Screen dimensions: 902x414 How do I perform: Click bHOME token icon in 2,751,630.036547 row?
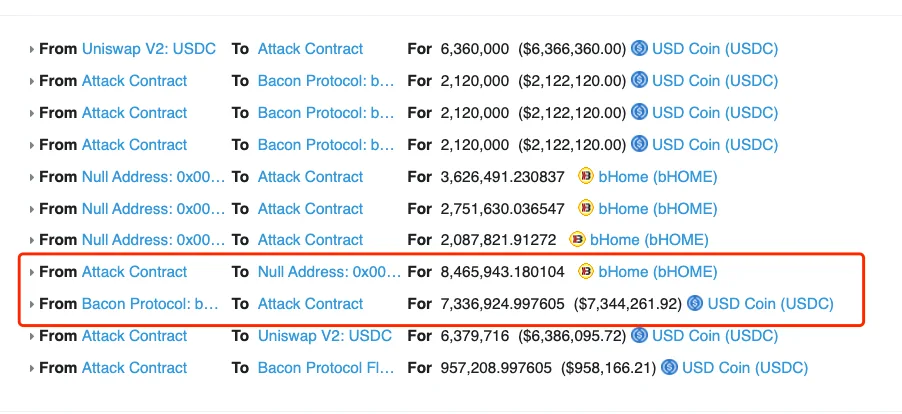pyautogui.click(x=586, y=208)
